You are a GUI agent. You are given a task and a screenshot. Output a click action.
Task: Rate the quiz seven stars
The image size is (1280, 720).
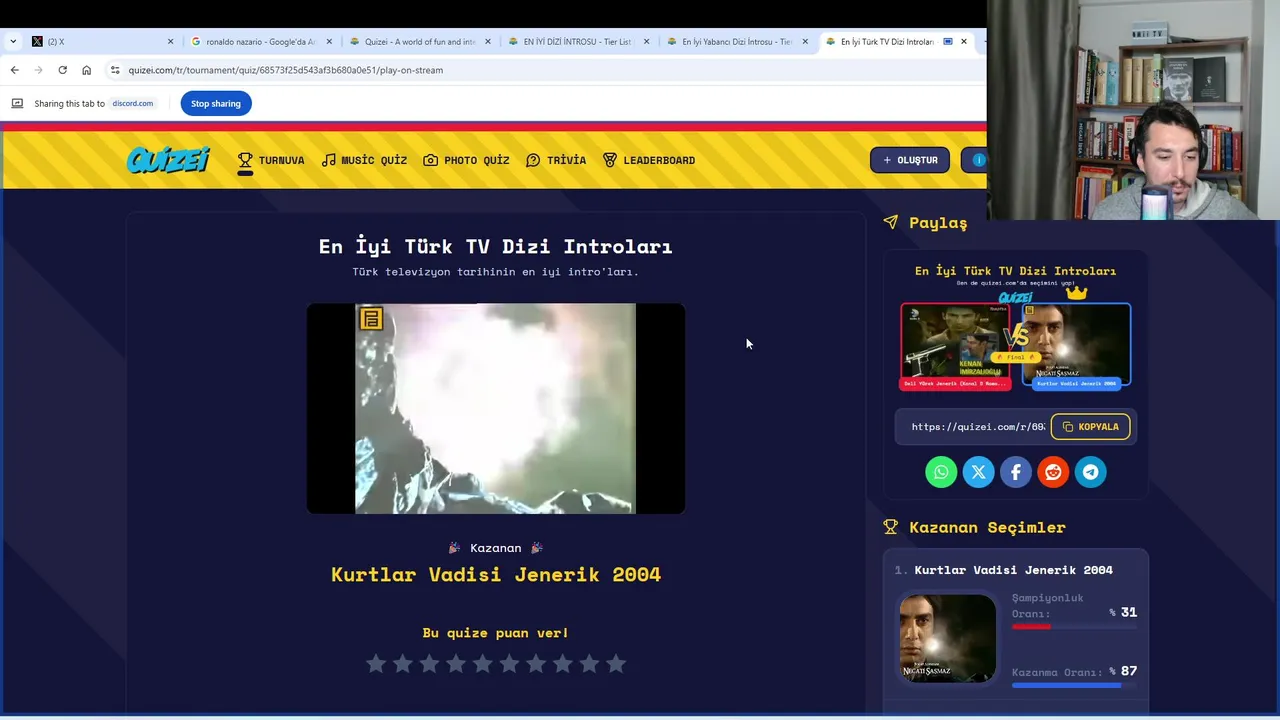[x=536, y=664]
